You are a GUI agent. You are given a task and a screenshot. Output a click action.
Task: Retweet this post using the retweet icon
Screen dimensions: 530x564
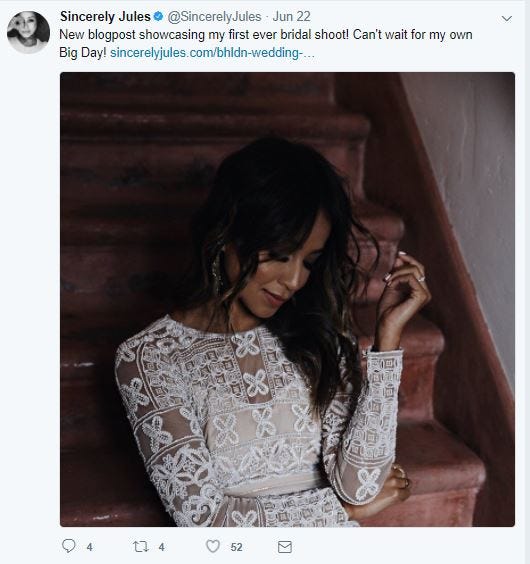coord(141,547)
